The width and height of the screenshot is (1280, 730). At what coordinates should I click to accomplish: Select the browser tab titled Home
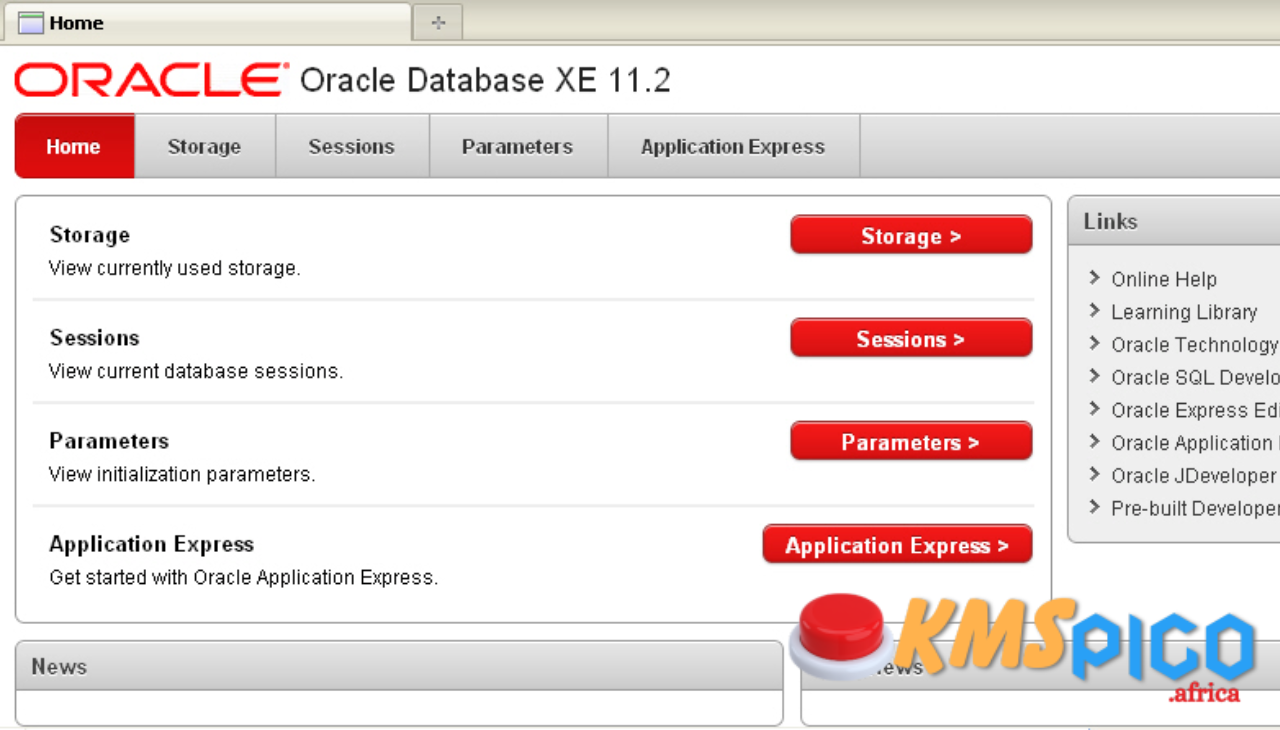tap(206, 22)
